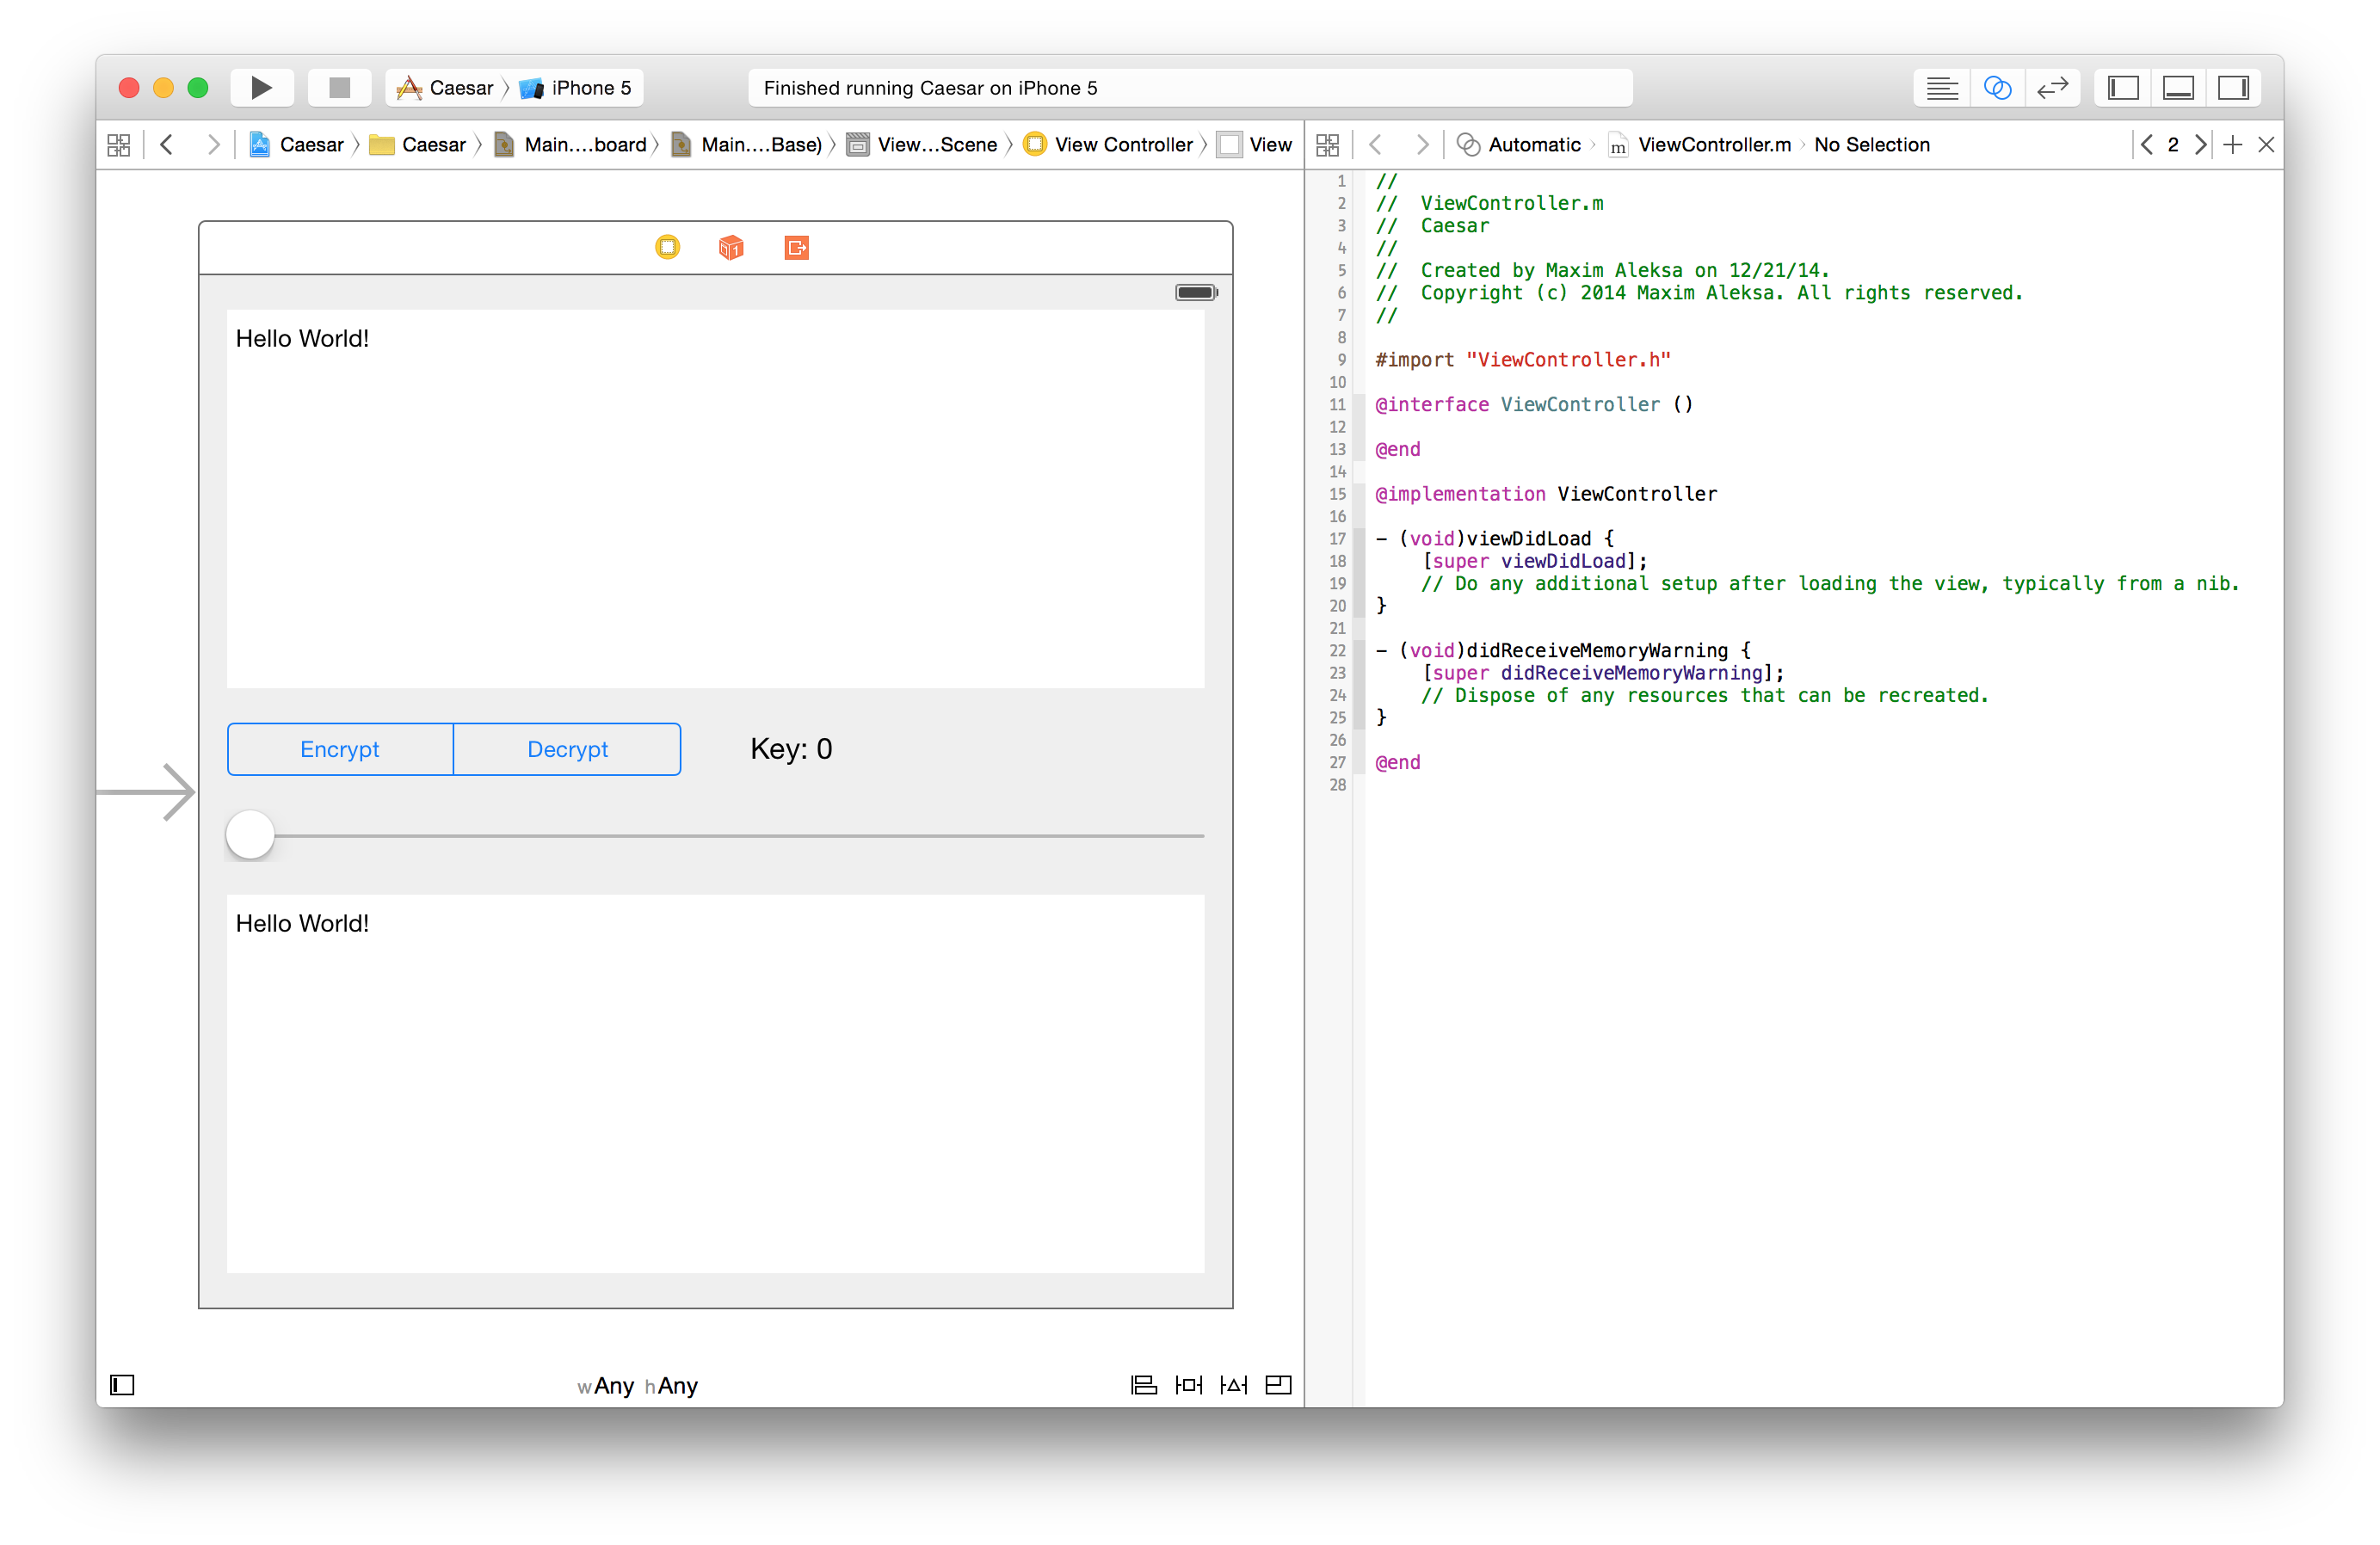Open Resolve Auto Layout Issues menu
The image size is (2380, 1545).
(x=1234, y=1385)
